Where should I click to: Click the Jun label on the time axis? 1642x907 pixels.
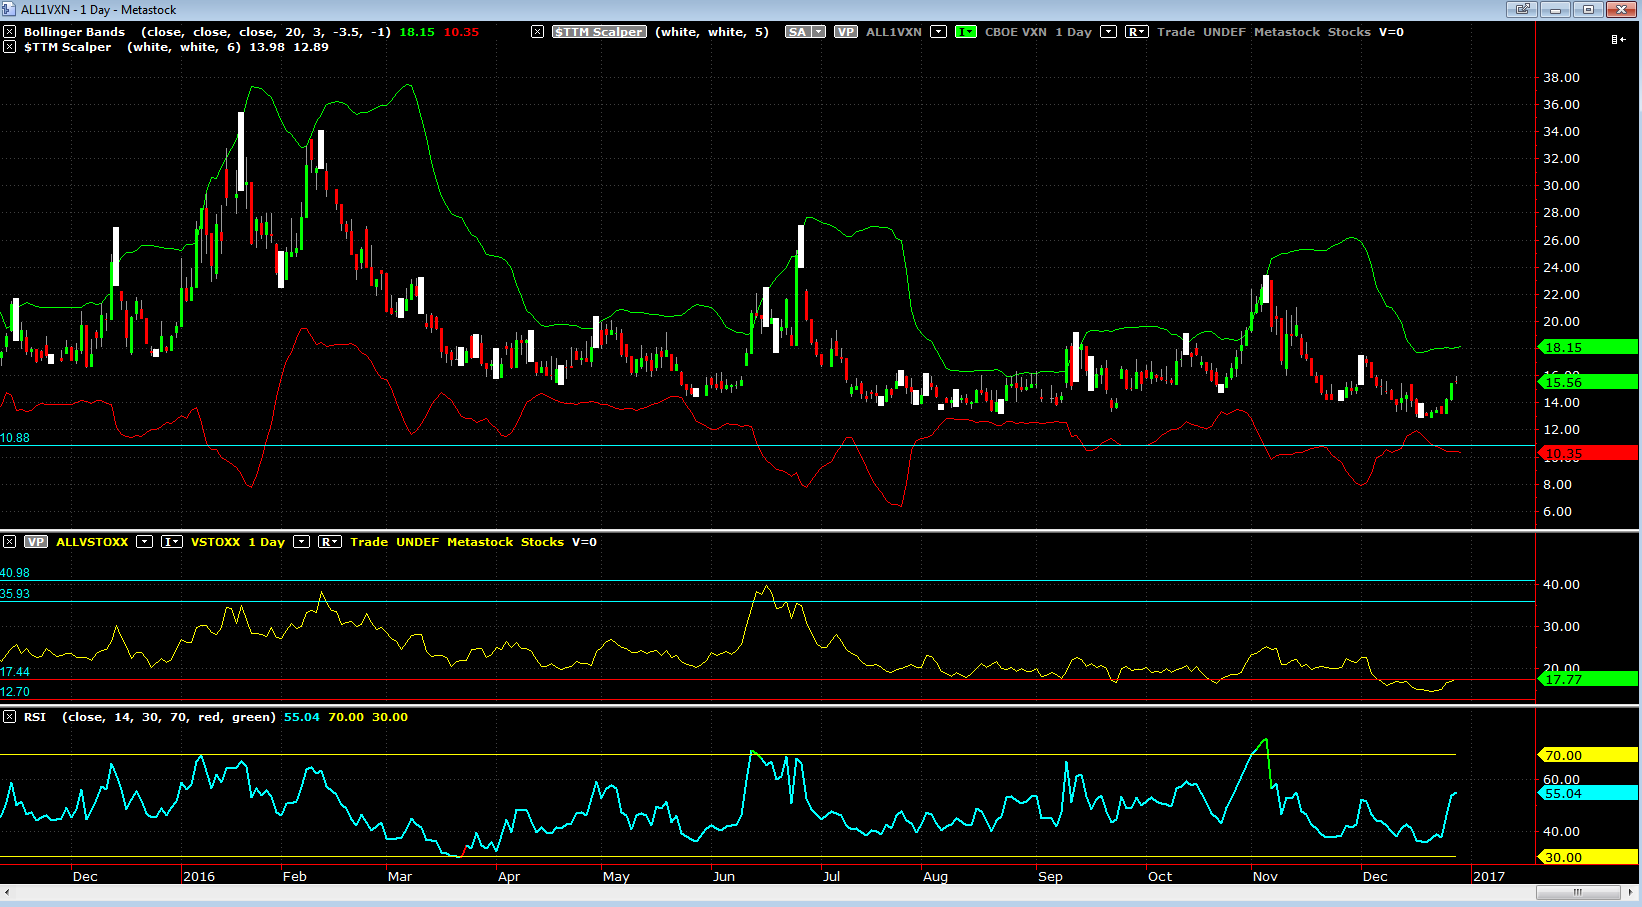pos(724,876)
